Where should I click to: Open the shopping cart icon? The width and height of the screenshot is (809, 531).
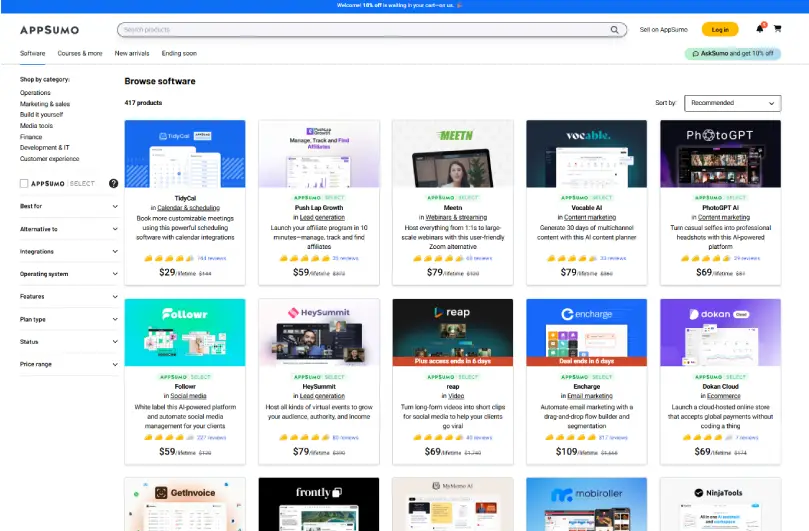778,29
